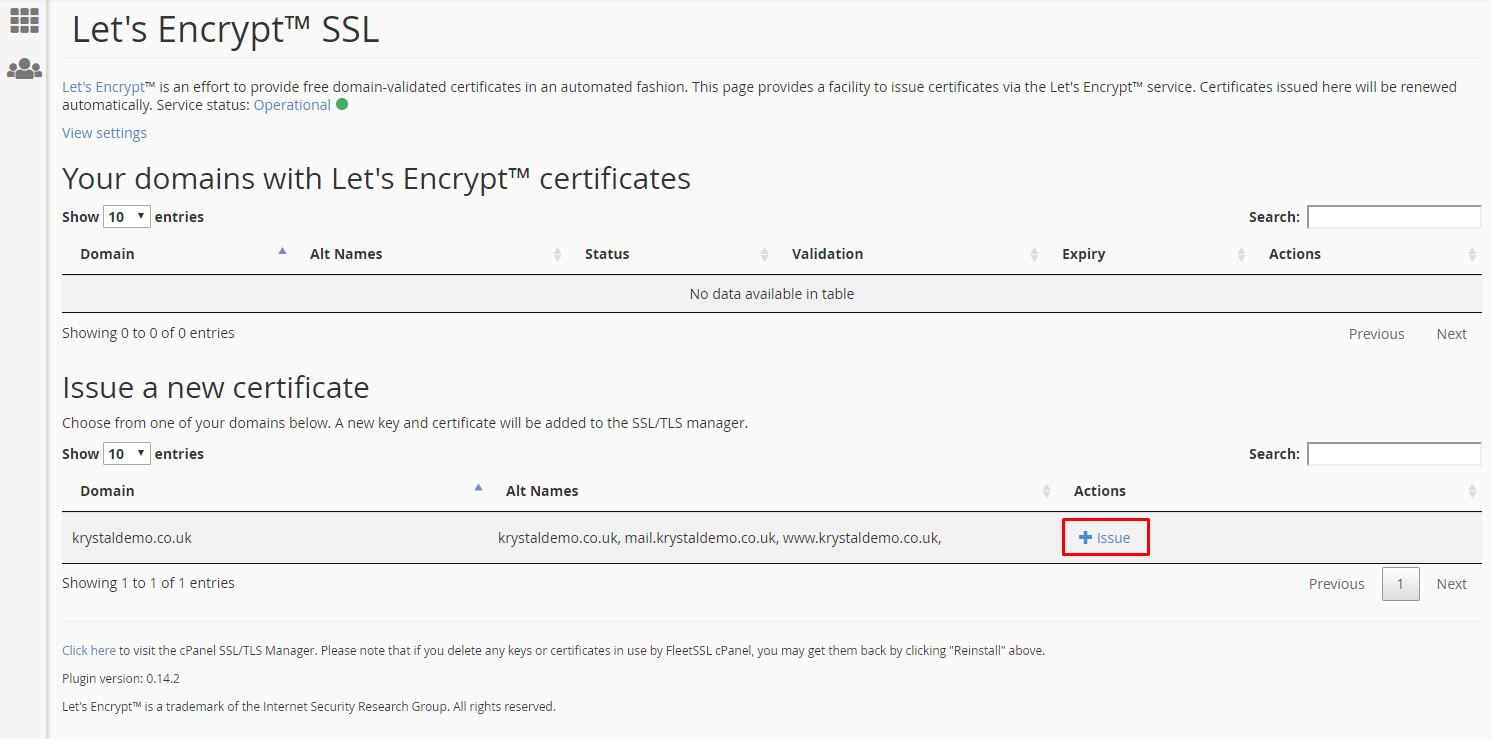Click sort arrows on Alt Names in Issue table
This screenshot has height=739, width=1492.
(1046, 490)
